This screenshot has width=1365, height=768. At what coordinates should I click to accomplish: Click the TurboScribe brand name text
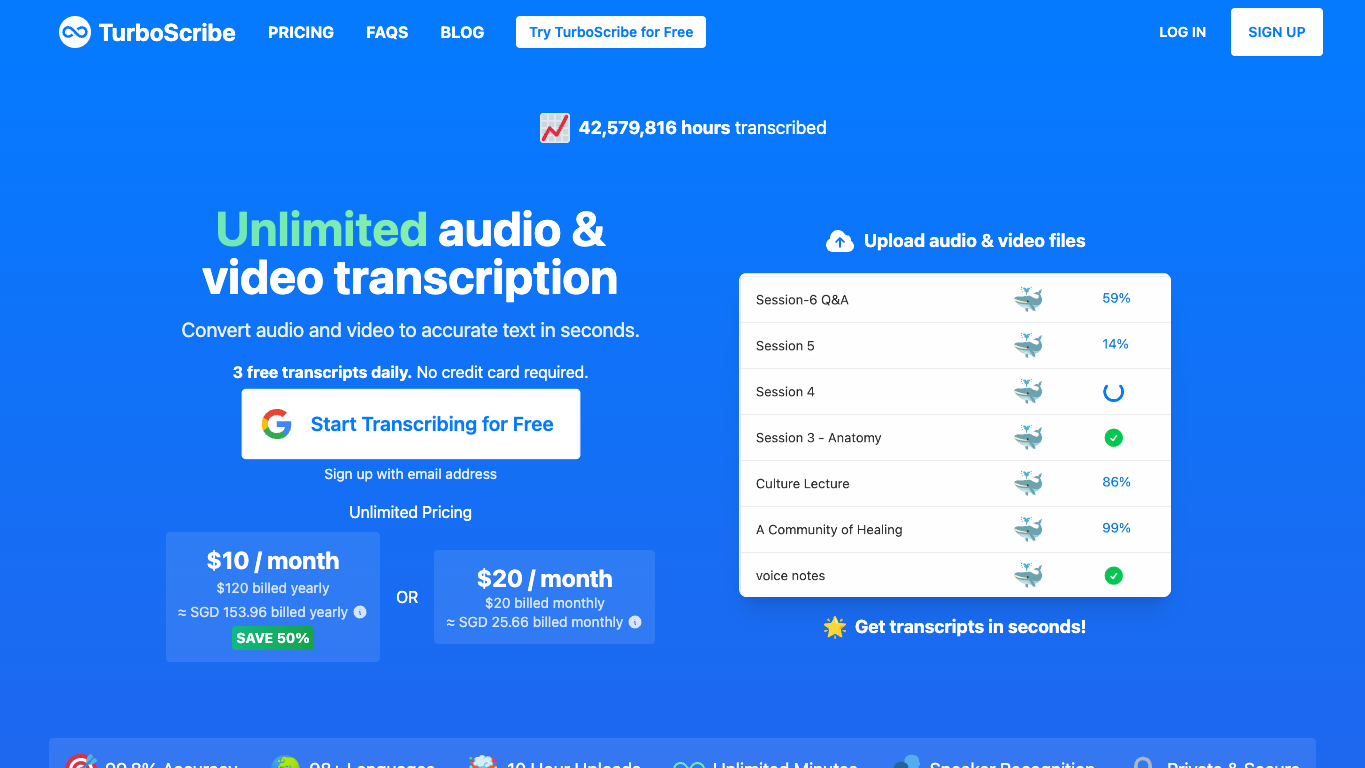coord(167,33)
